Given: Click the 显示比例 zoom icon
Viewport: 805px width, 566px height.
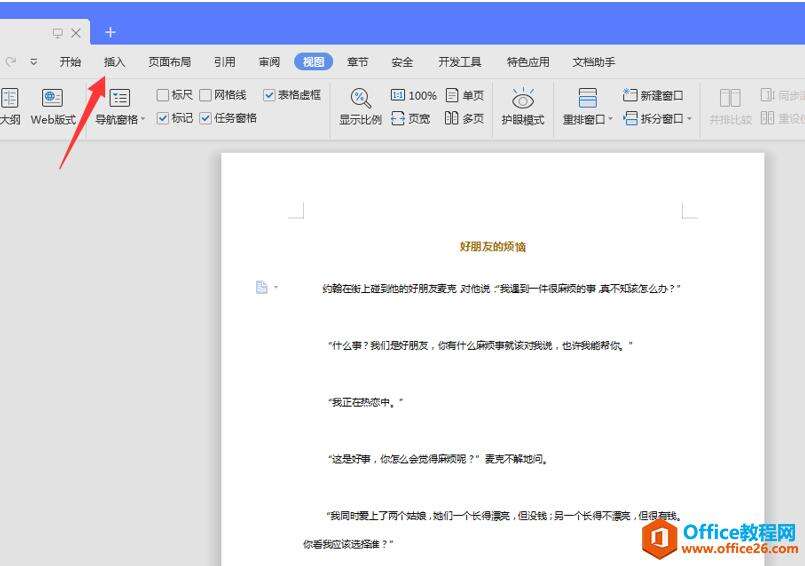Looking at the screenshot, I should coord(360,106).
